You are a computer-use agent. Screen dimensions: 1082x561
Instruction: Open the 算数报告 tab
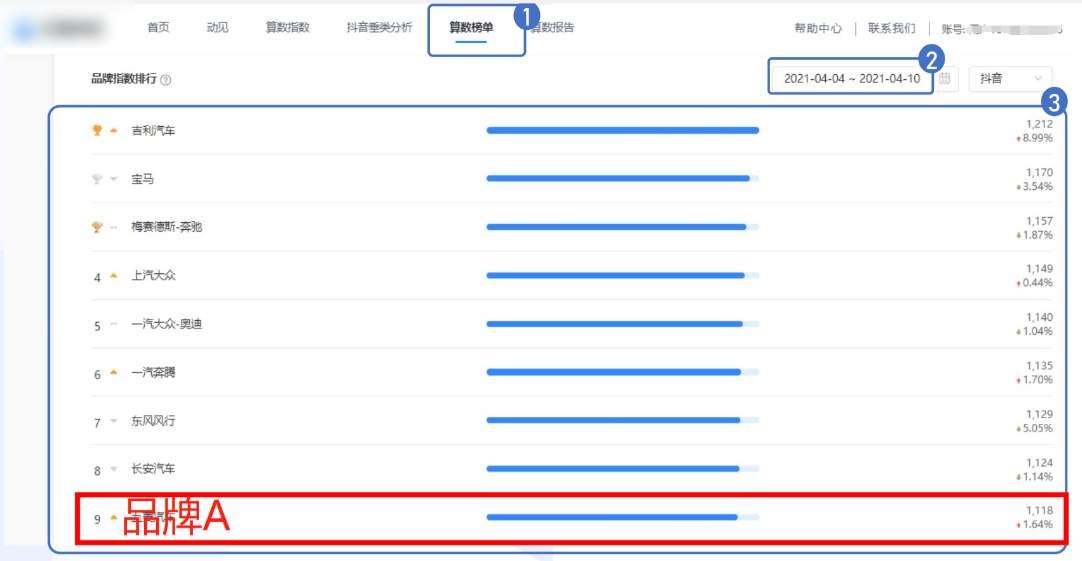tap(553, 28)
